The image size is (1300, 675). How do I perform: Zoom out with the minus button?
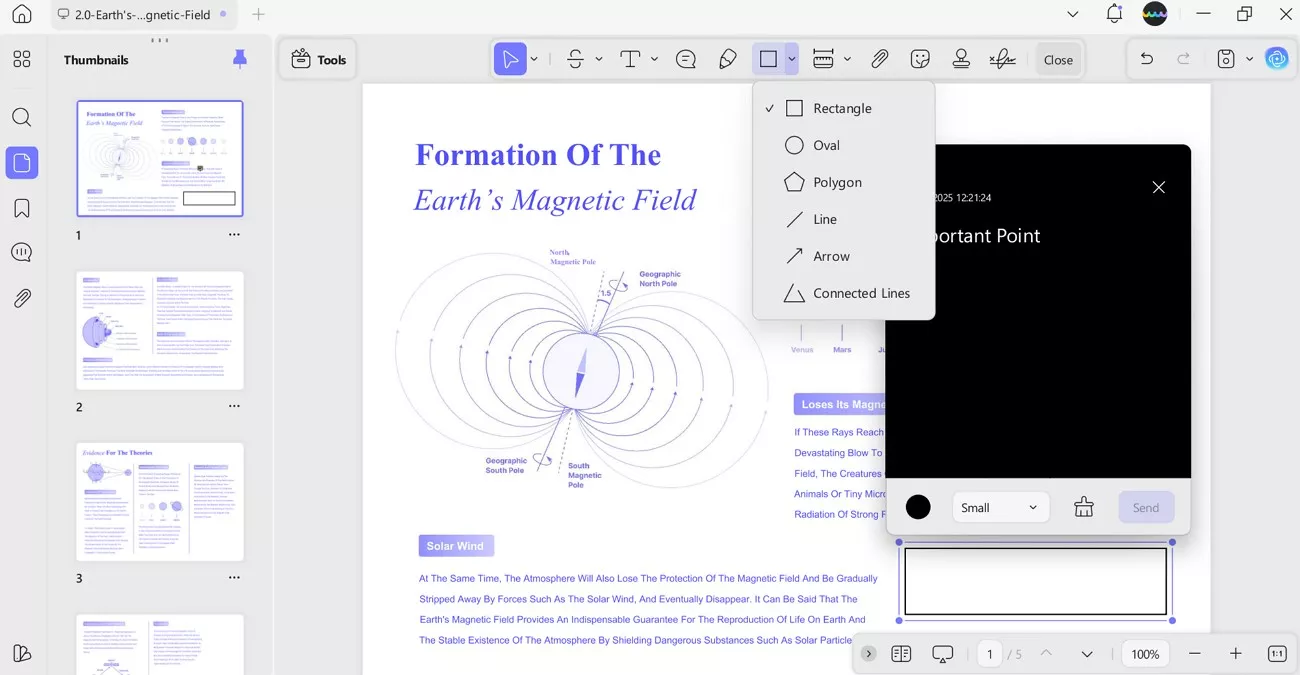(1195, 654)
